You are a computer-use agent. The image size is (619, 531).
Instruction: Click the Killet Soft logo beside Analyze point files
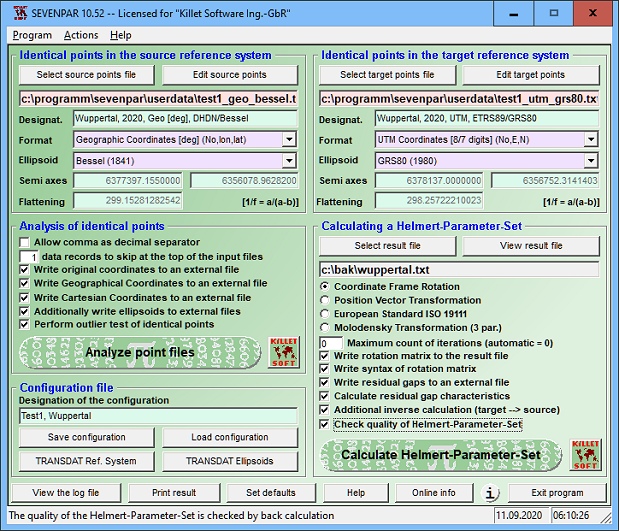(x=283, y=352)
